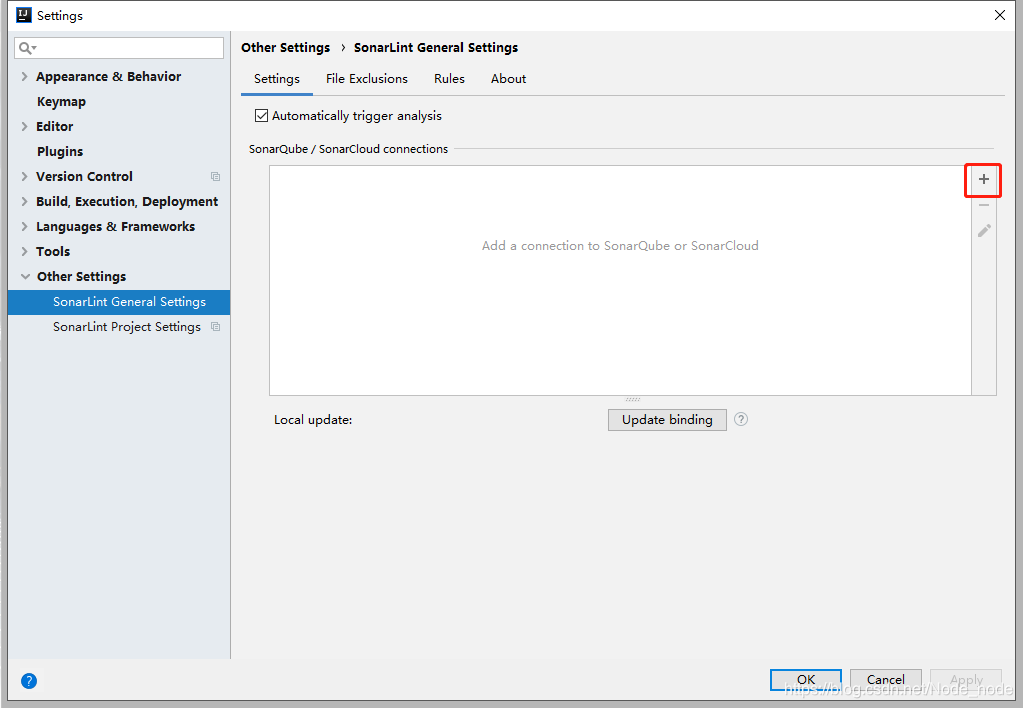Click Cancel button
Screen dimensions: 1023x708
[885, 679]
